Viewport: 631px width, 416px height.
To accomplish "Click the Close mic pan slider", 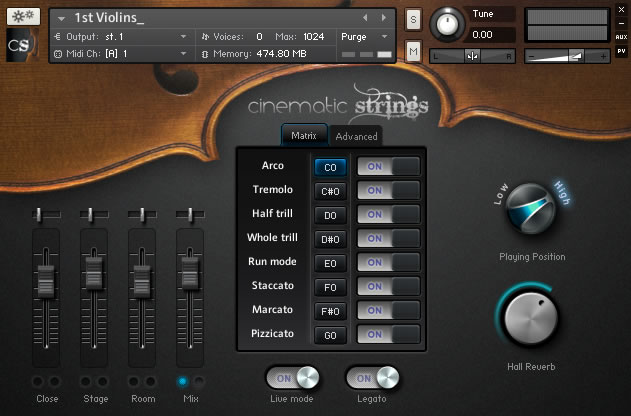I will 46,215.
